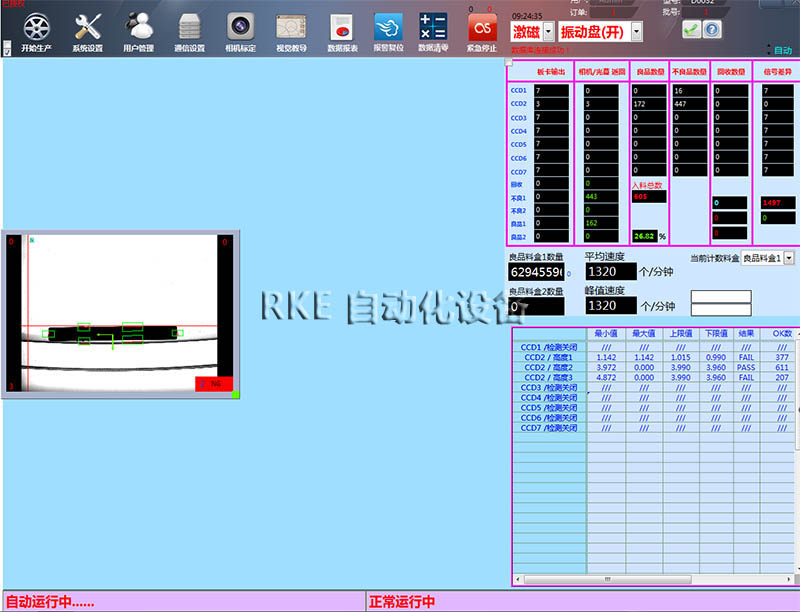Click the camera inspection image preview

click(x=121, y=313)
